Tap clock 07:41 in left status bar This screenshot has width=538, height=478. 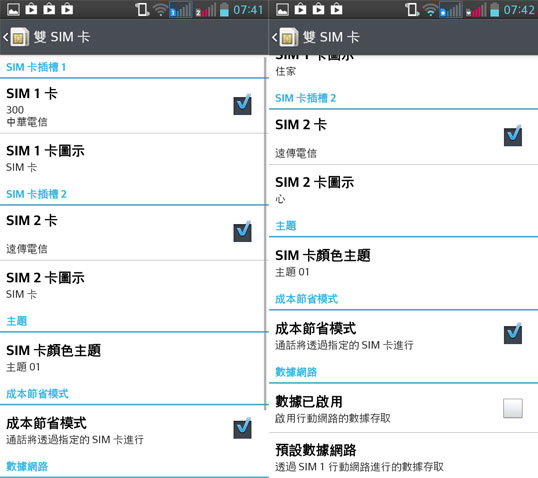(248, 10)
